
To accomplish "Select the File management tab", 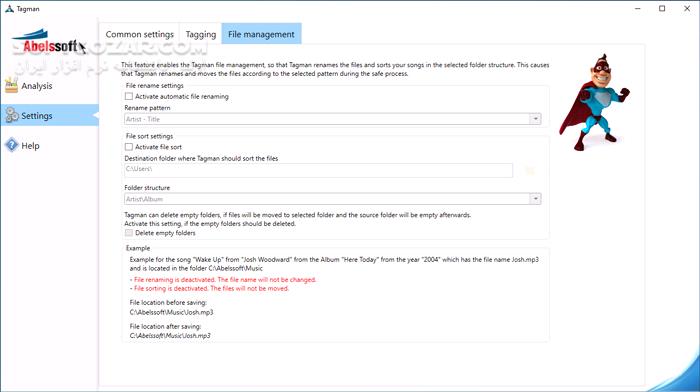I will 261,34.
